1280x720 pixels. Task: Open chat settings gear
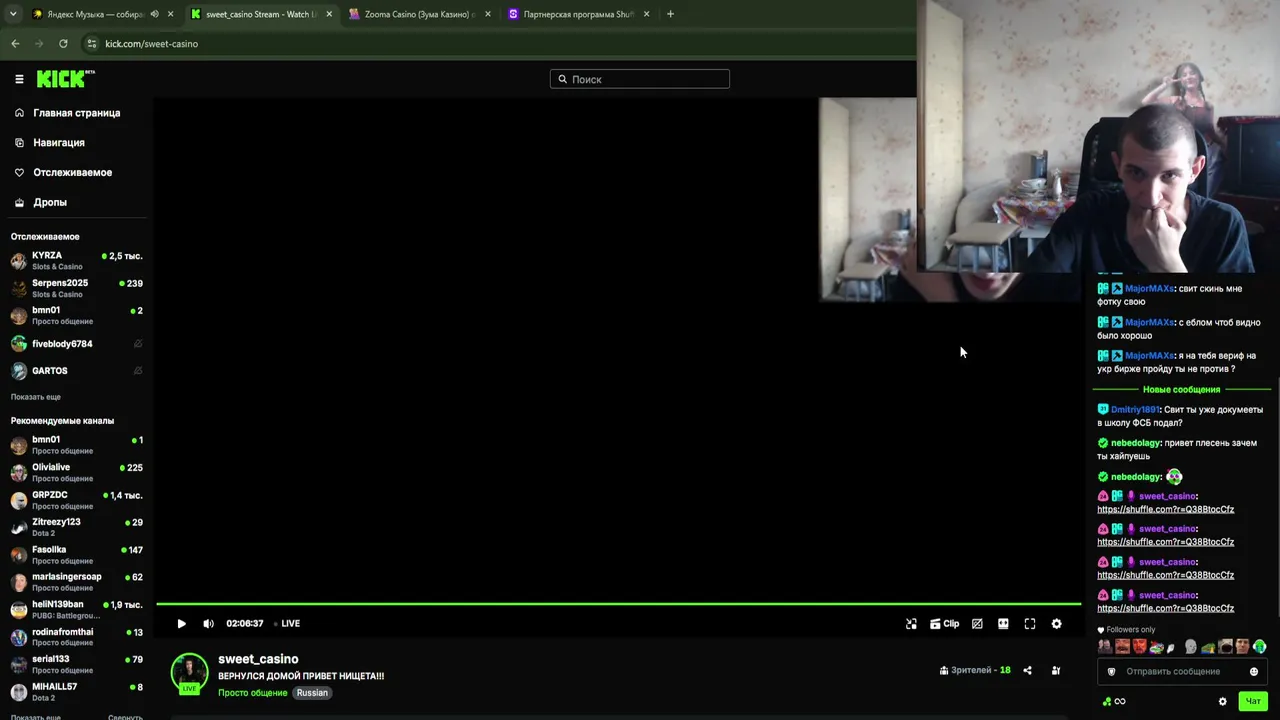pos(1222,702)
